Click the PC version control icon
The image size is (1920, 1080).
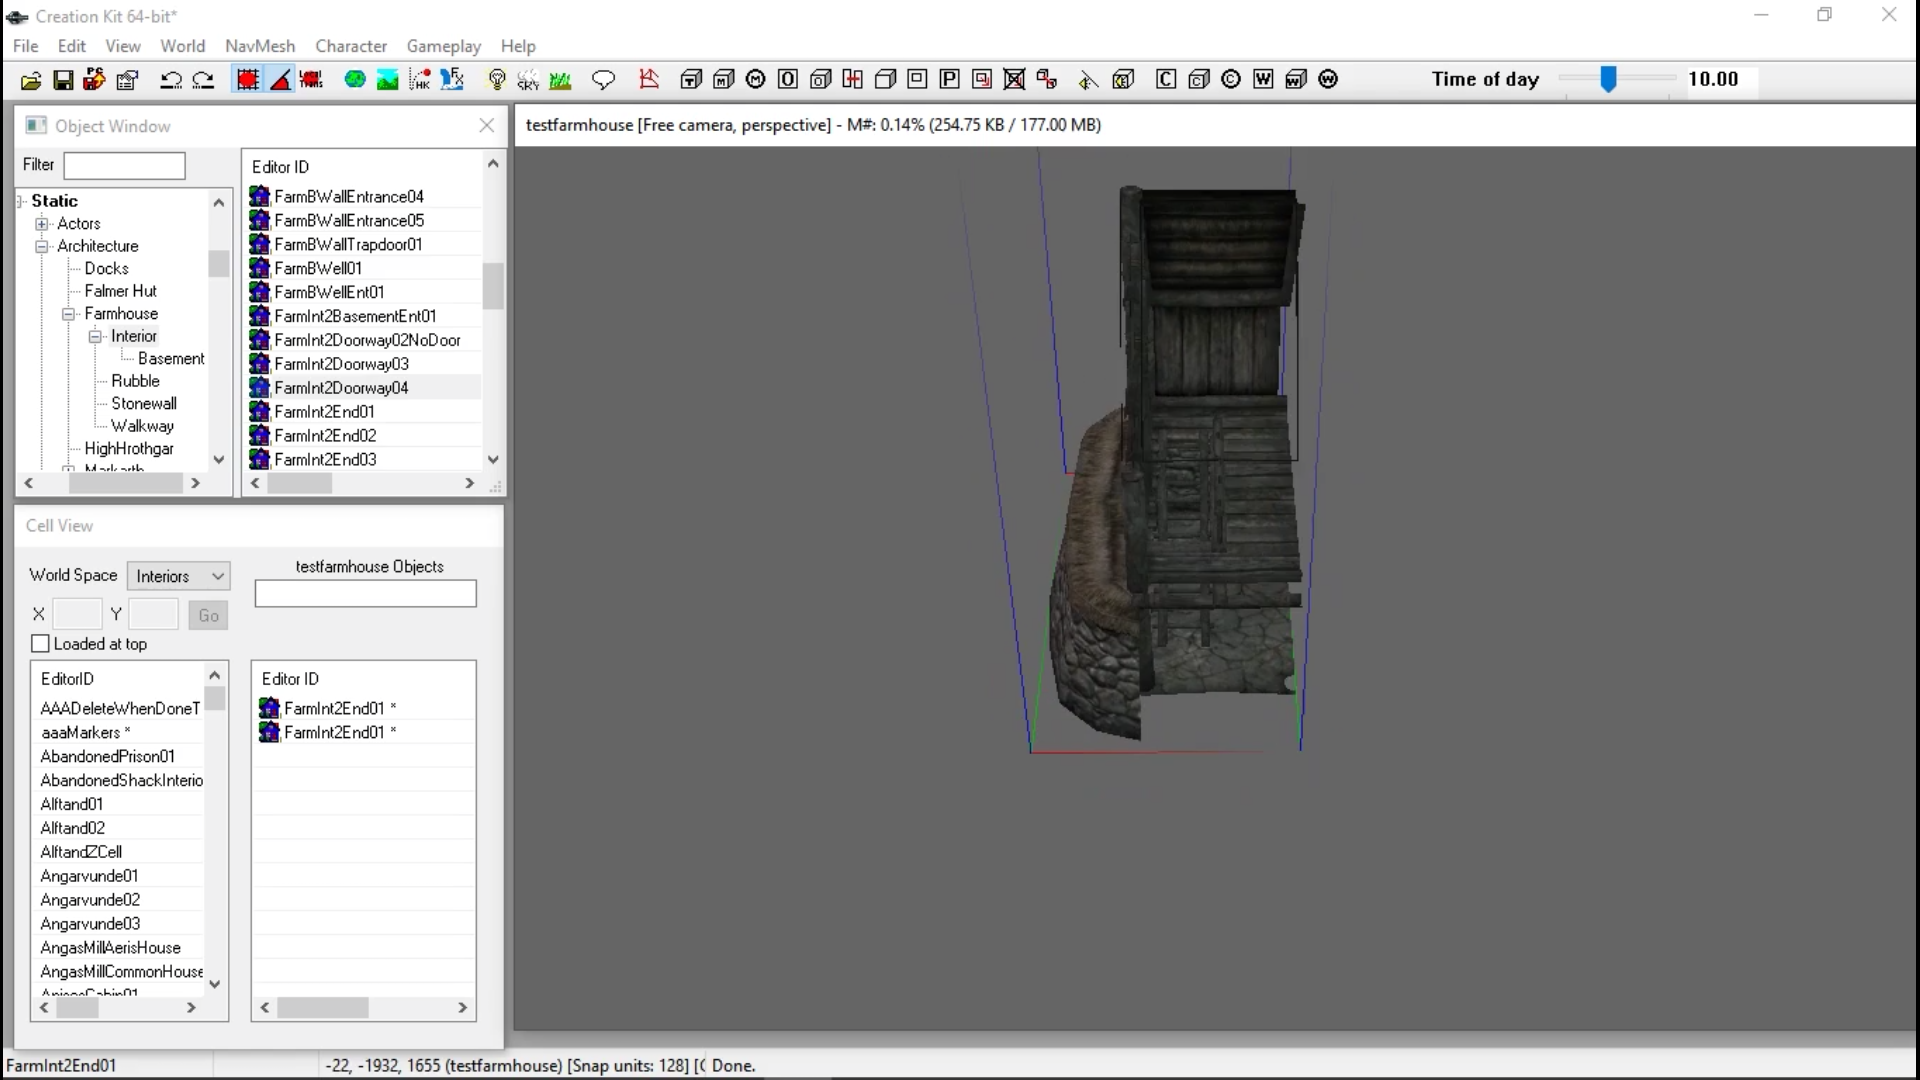click(94, 80)
